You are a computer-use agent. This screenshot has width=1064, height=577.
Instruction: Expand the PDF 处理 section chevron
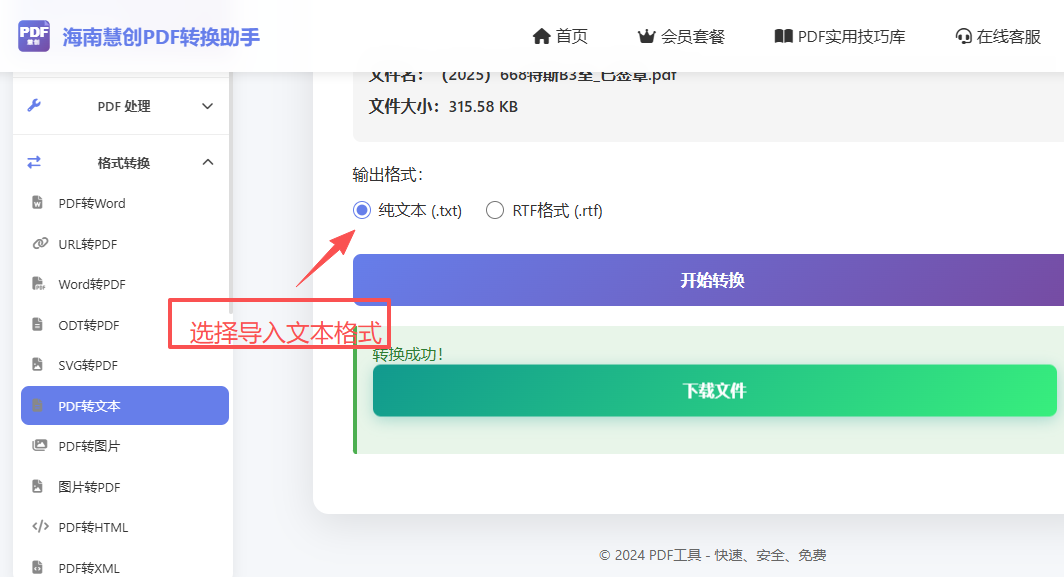tap(208, 106)
